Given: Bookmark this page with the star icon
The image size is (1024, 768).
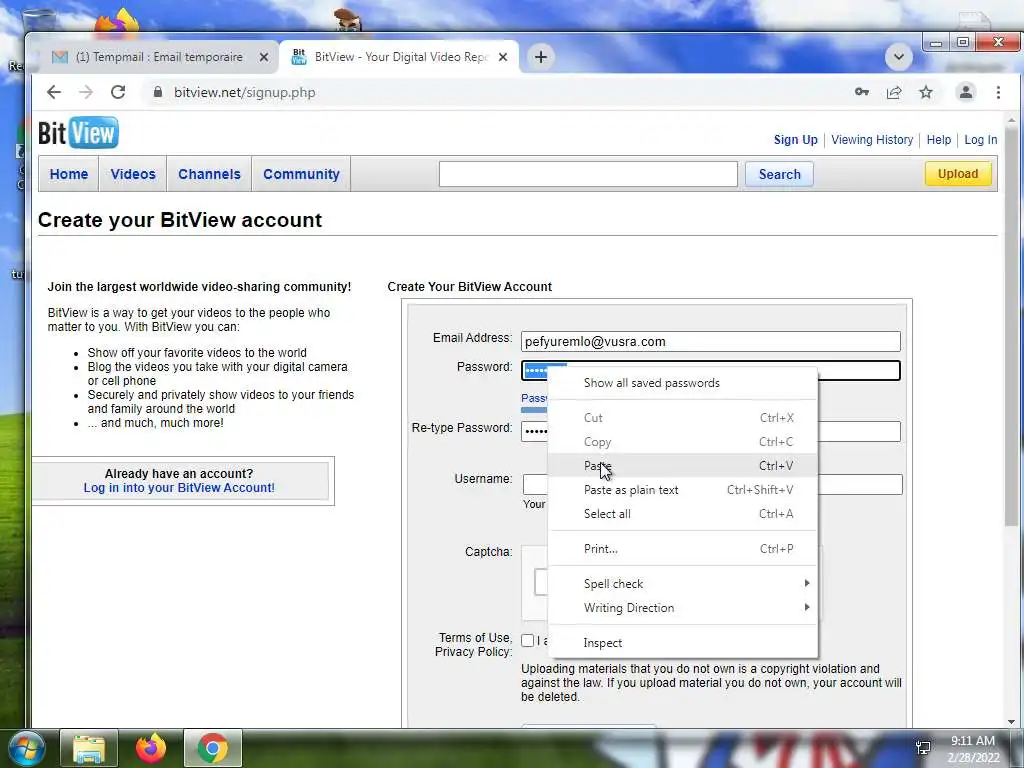Looking at the screenshot, I should coord(926,92).
